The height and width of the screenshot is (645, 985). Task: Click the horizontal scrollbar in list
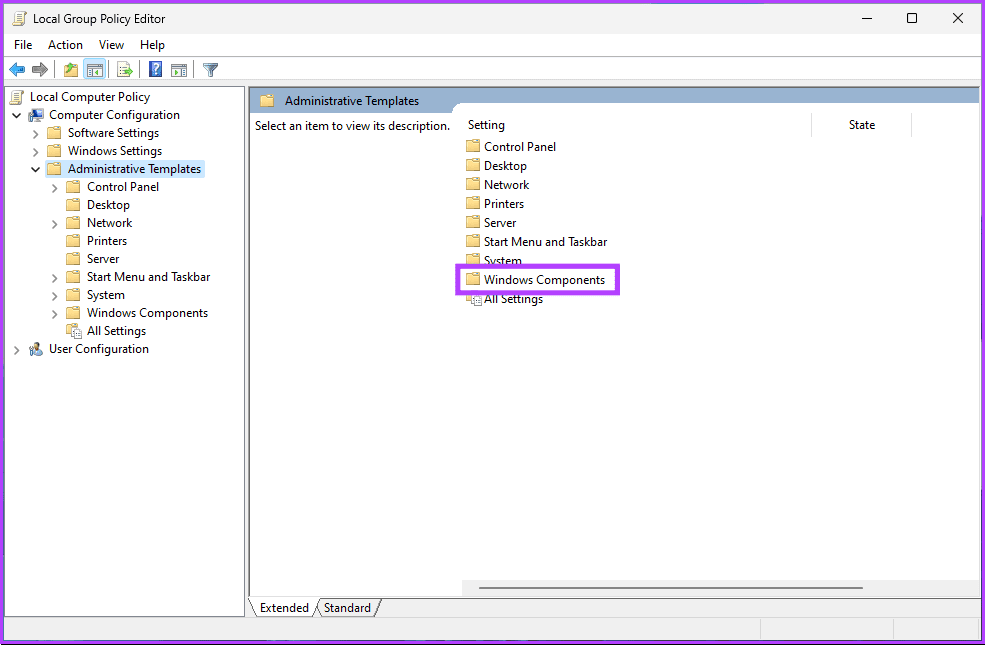click(670, 588)
